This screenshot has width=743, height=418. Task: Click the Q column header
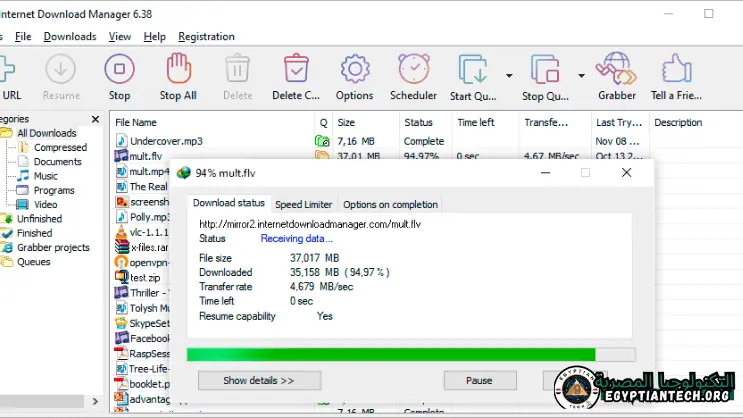[x=324, y=122]
